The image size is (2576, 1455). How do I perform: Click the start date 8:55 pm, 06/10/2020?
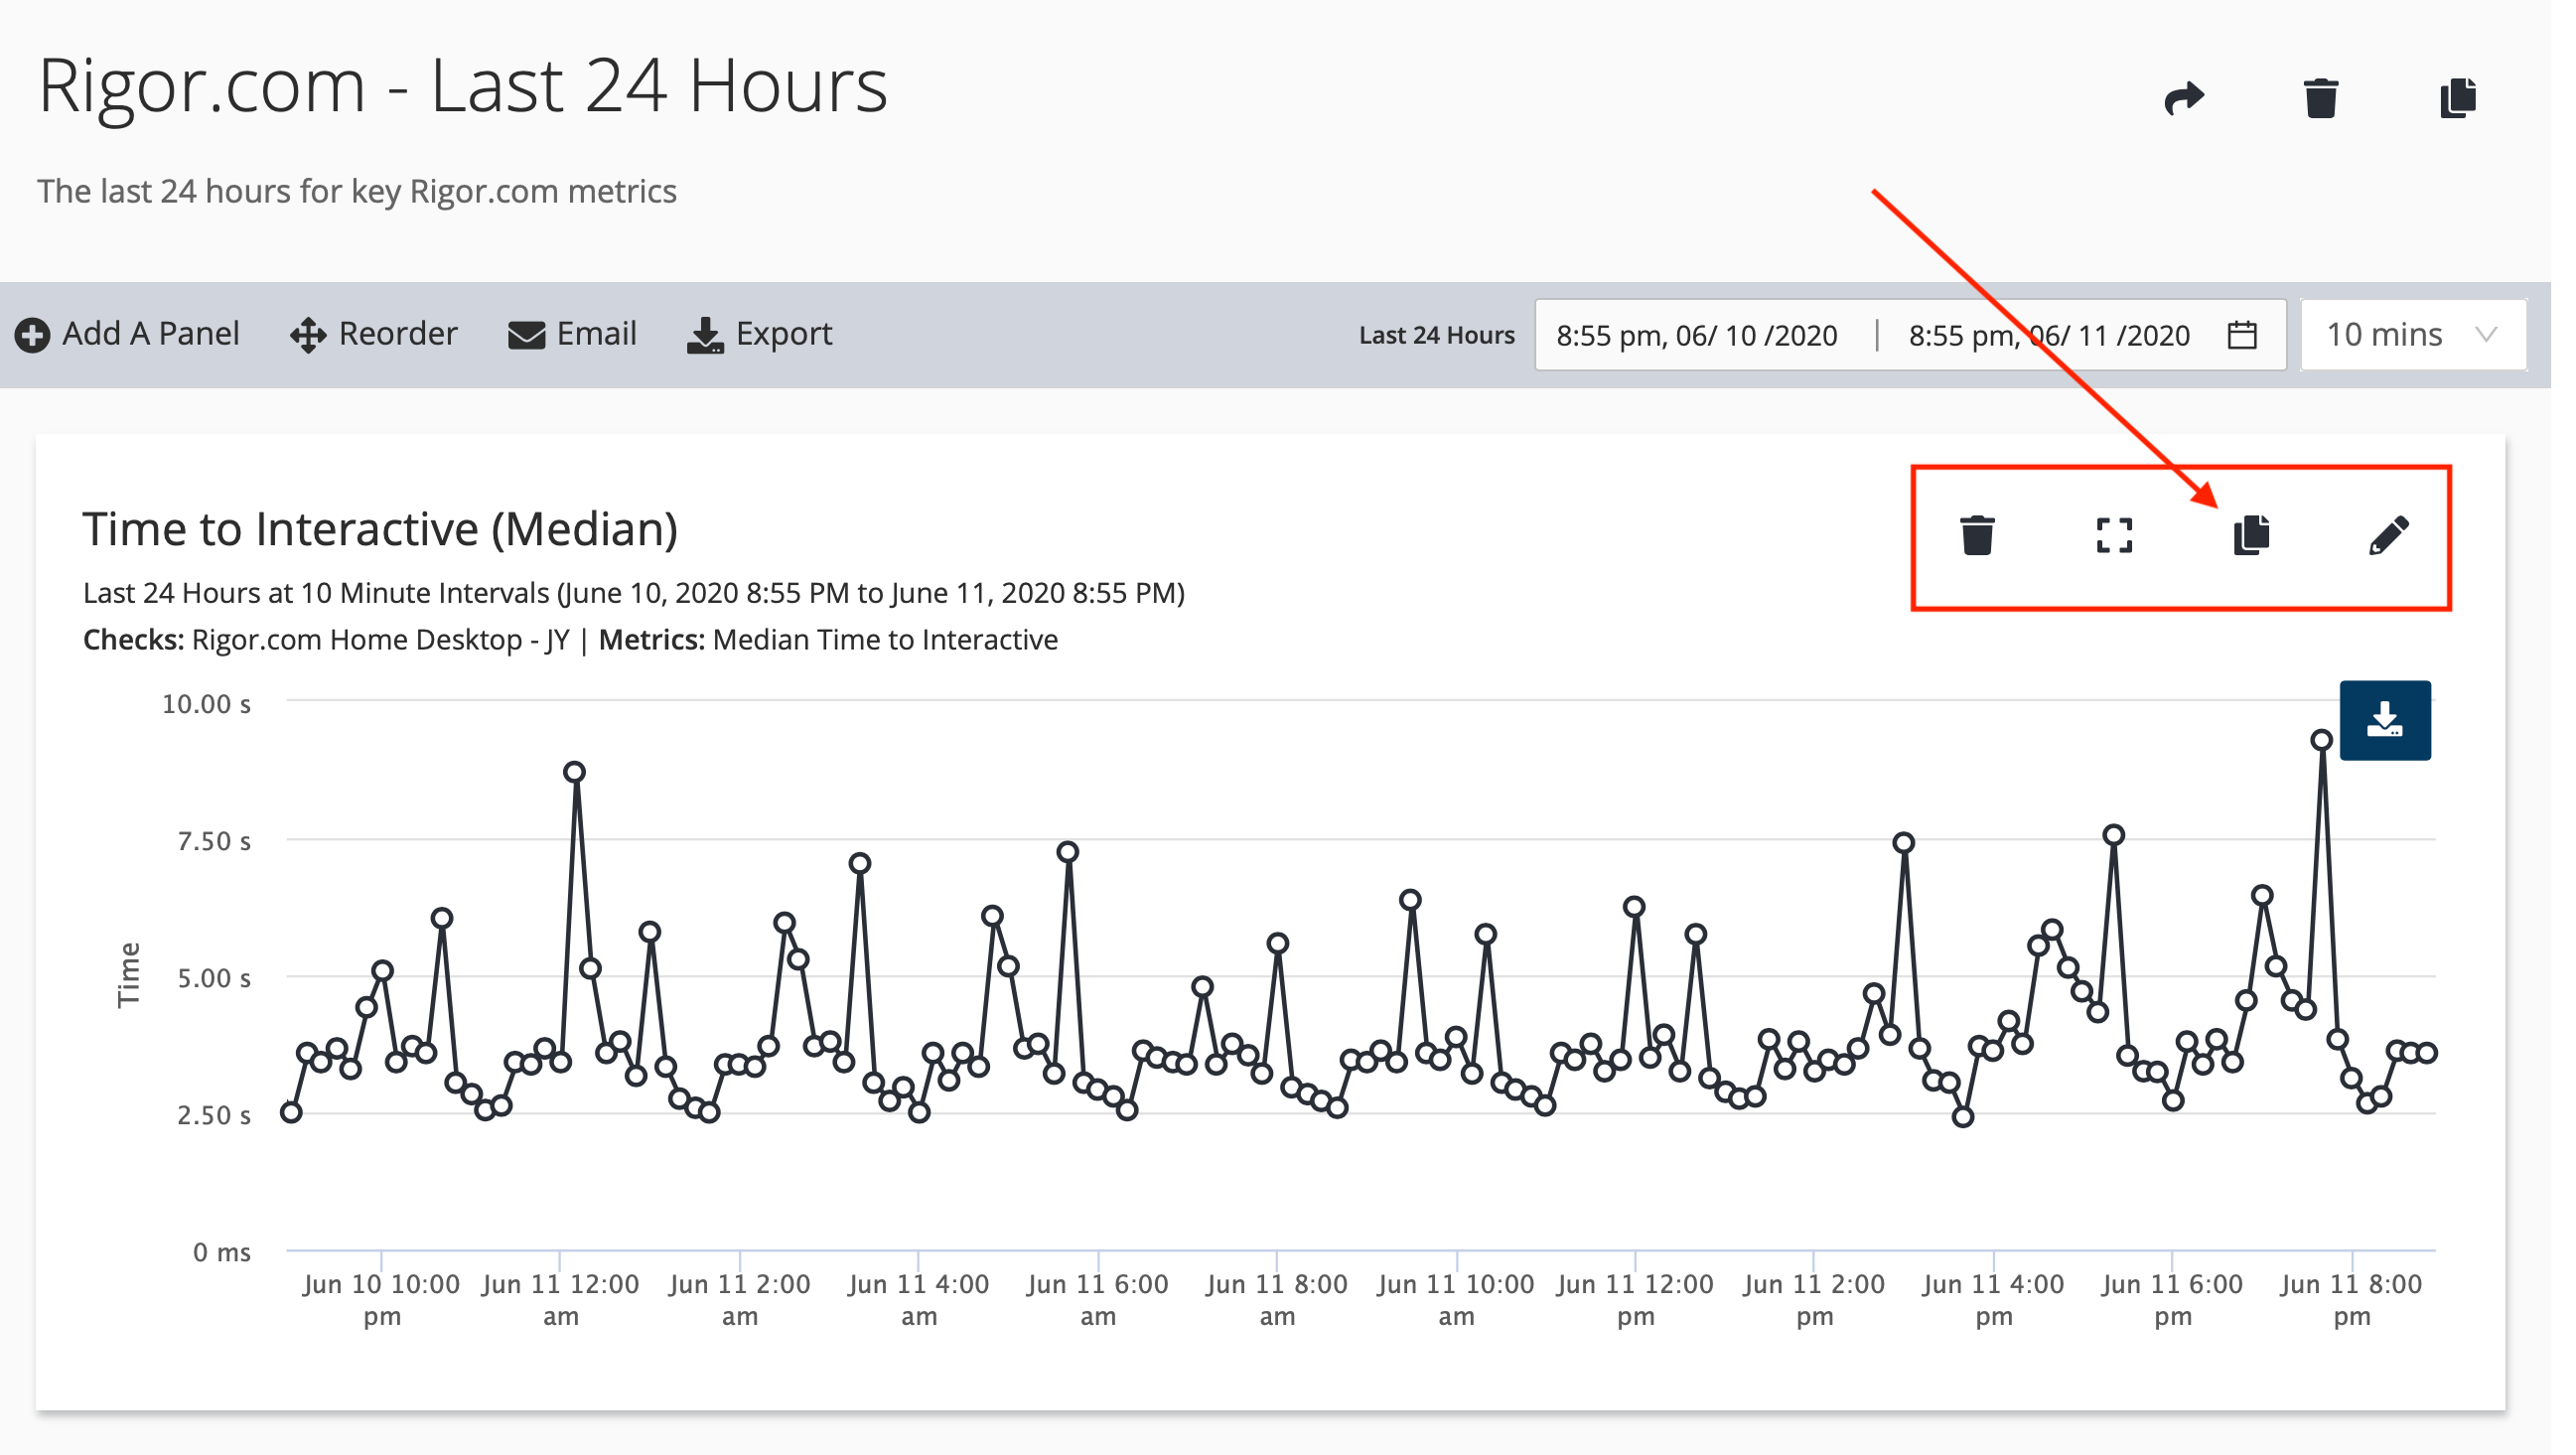pyautogui.click(x=1696, y=335)
